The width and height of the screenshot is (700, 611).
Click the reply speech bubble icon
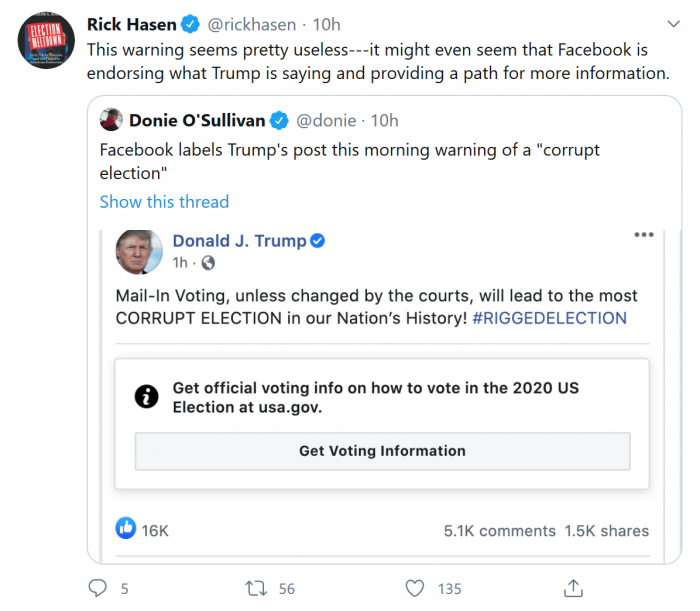[98, 588]
